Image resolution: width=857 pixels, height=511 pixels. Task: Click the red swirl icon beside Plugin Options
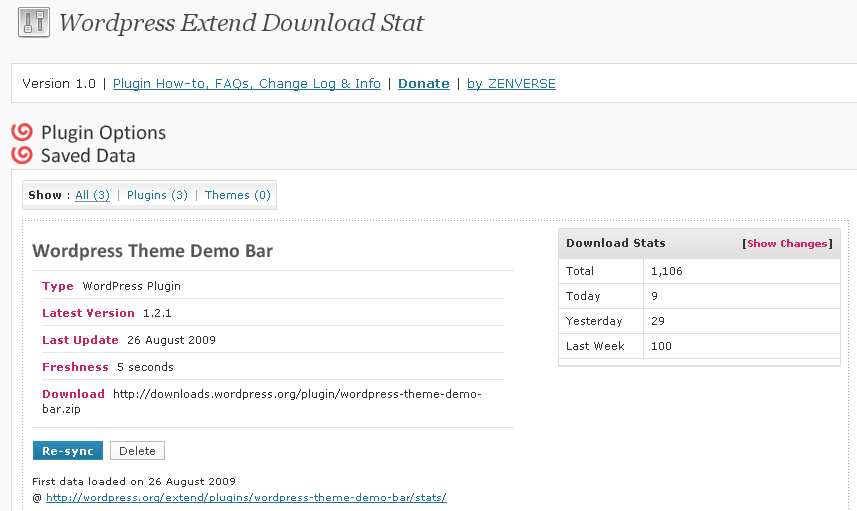click(x=22, y=132)
